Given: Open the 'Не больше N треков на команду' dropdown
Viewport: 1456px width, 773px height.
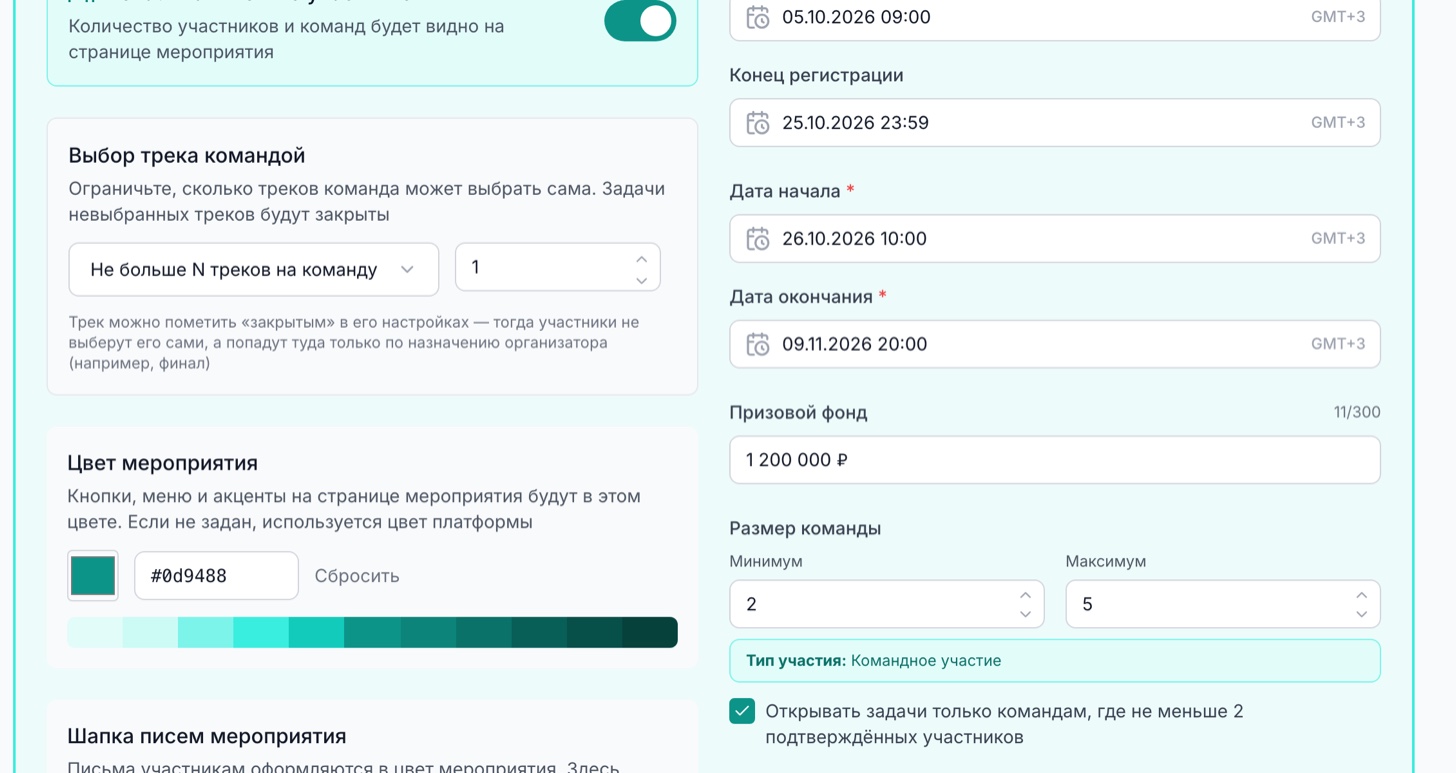Looking at the screenshot, I should tap(253, 269).
